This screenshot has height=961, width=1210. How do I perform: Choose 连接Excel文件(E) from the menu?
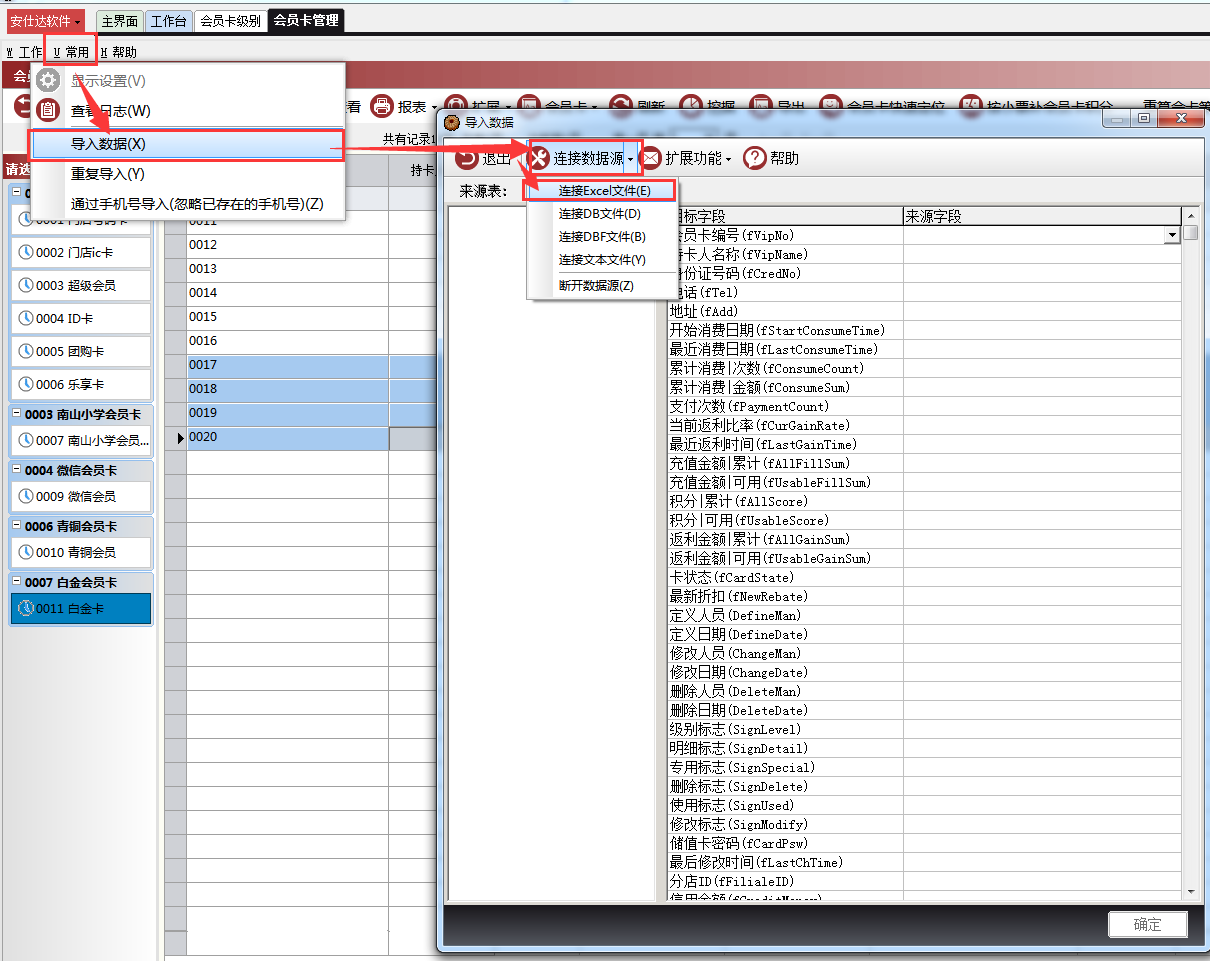coord(604,190)
